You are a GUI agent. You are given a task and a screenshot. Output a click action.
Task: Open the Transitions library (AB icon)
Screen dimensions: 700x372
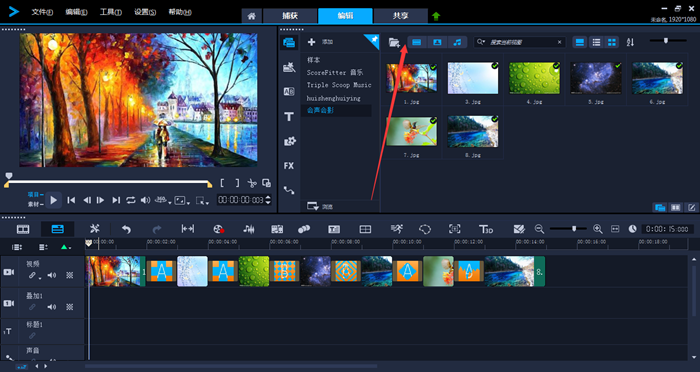289,92
